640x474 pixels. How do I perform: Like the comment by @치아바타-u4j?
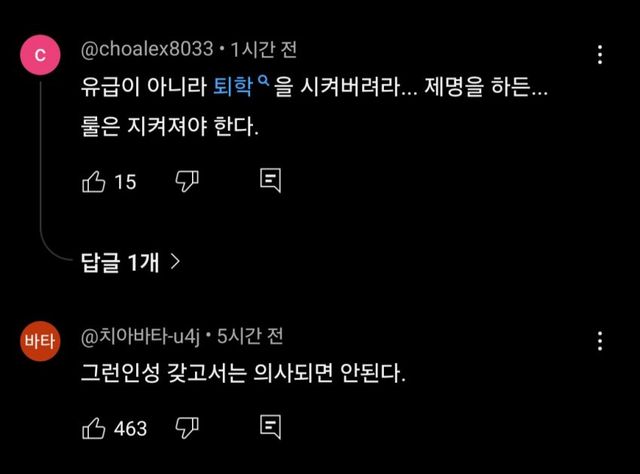93,428
